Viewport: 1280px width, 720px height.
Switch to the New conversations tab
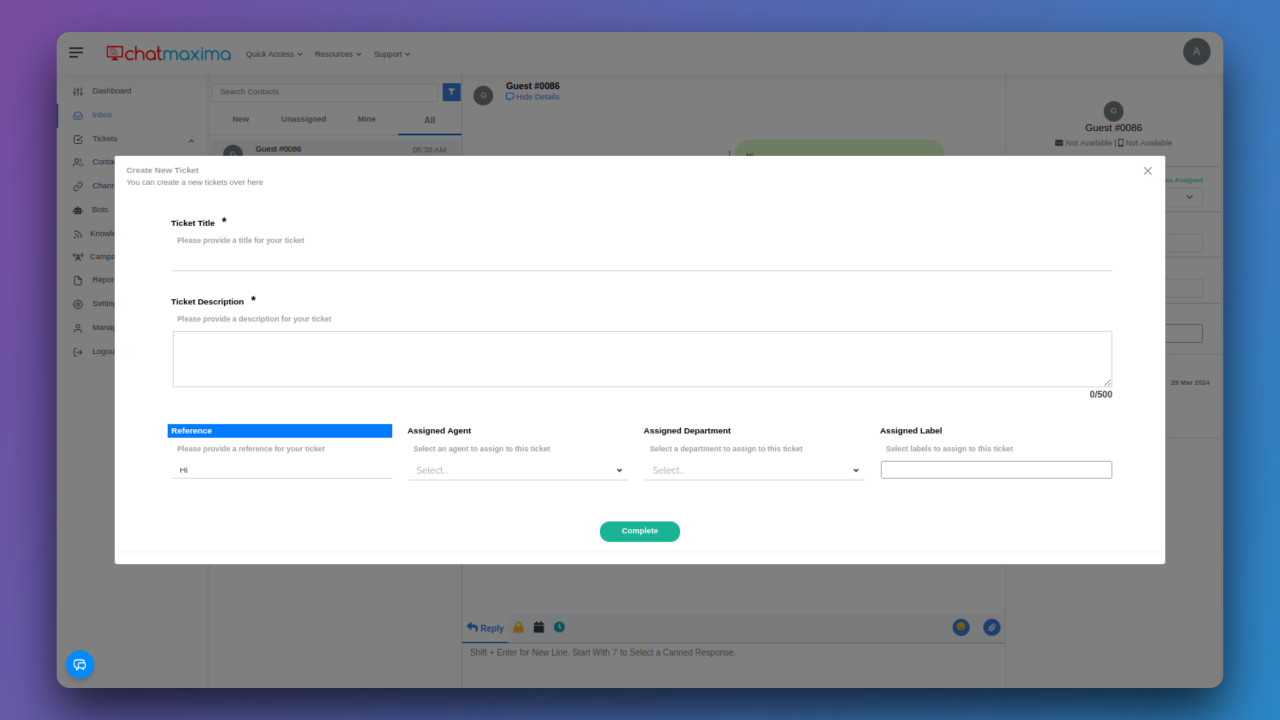point(241,119)
